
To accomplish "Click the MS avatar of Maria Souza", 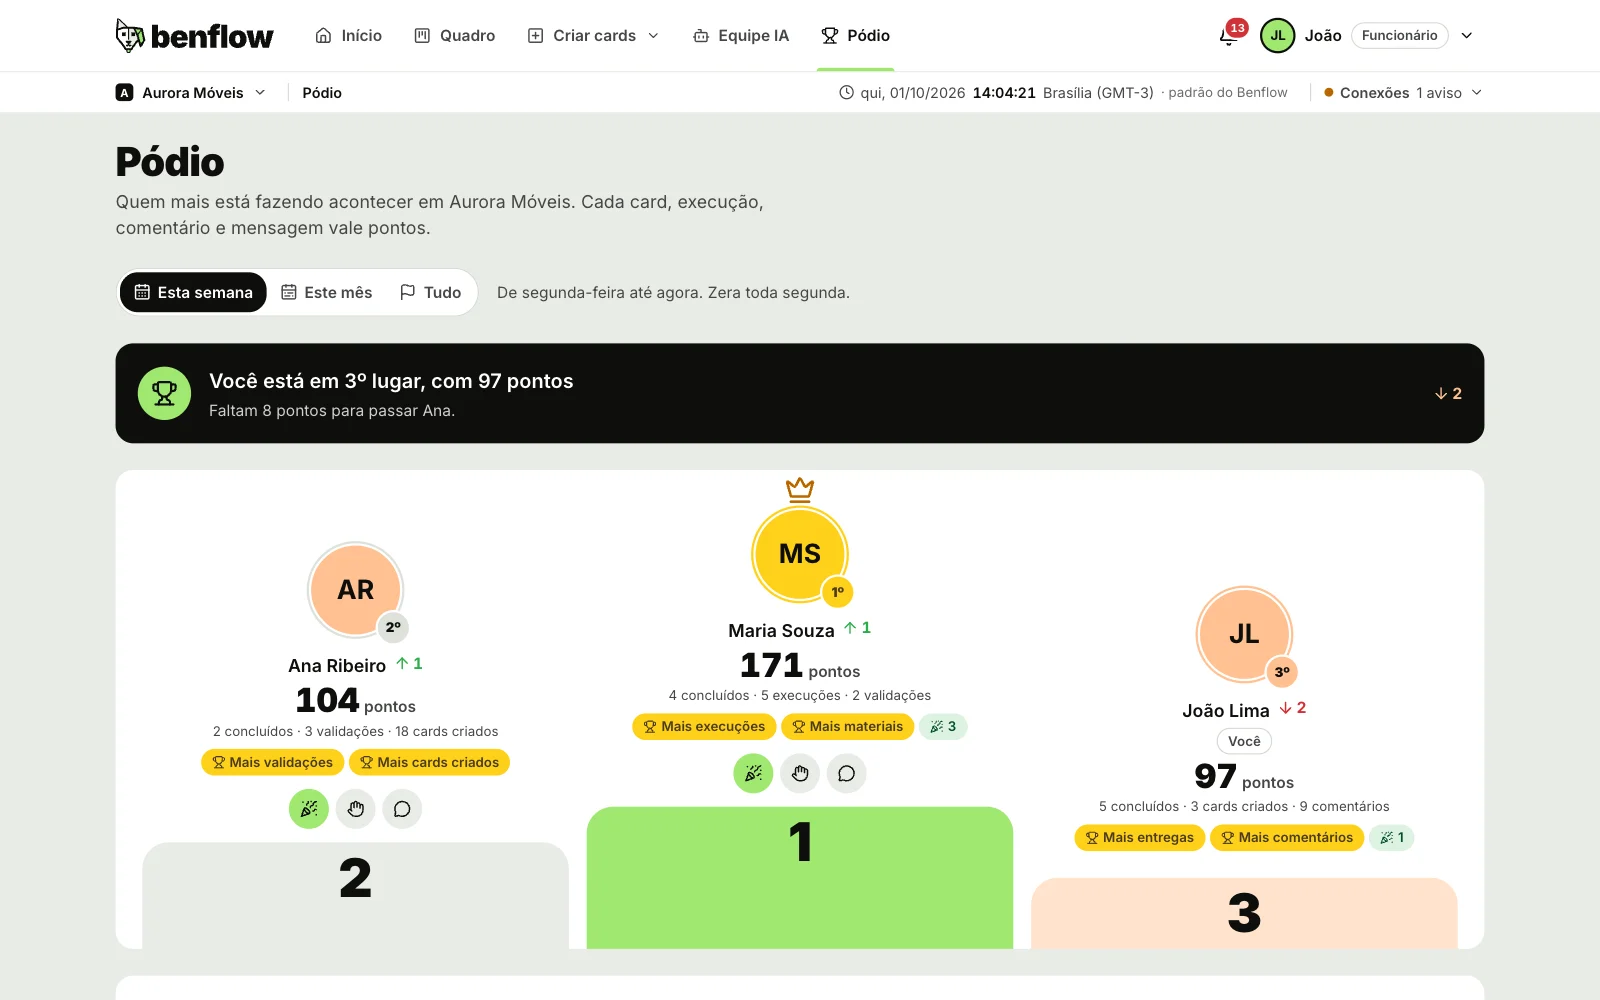I will pos(800,554).
